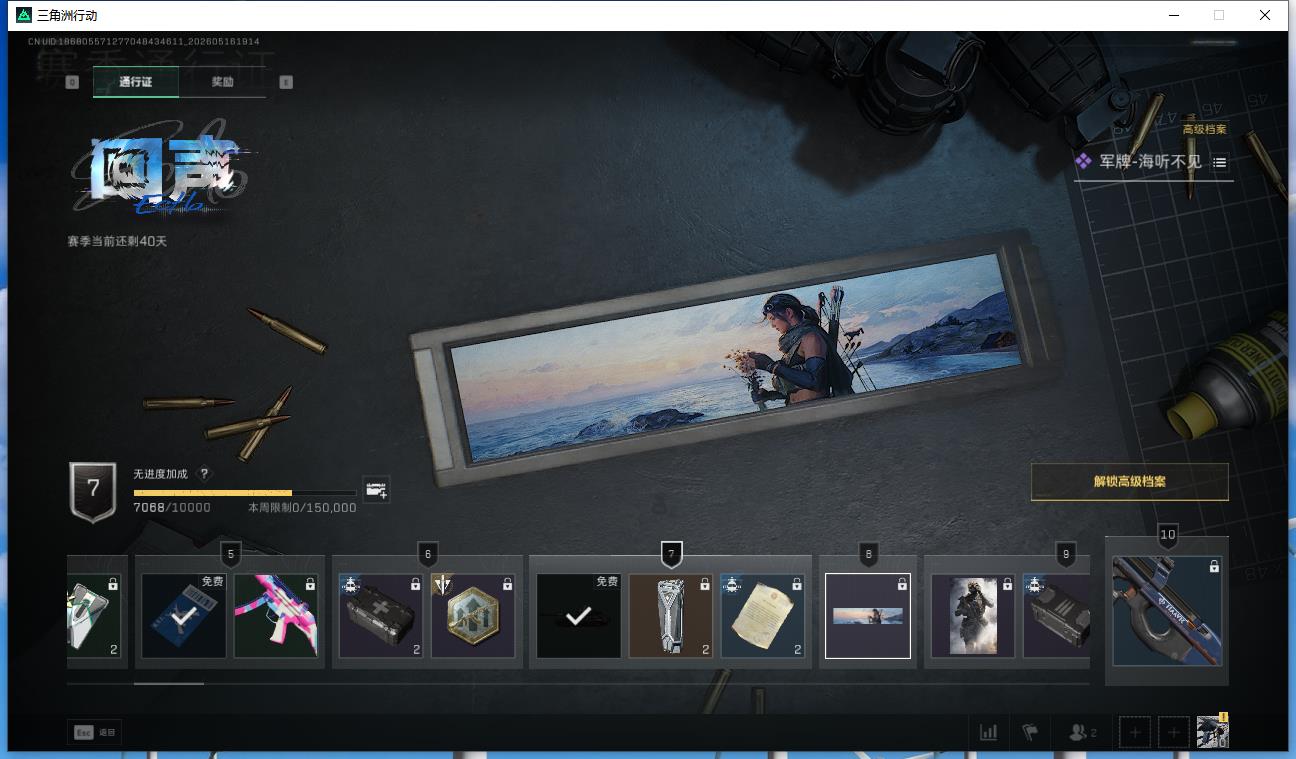Click the E key hint beside 奖励
Viewport: 1296px width, 759px height.
pyautogui.click(x=286, y=82)
